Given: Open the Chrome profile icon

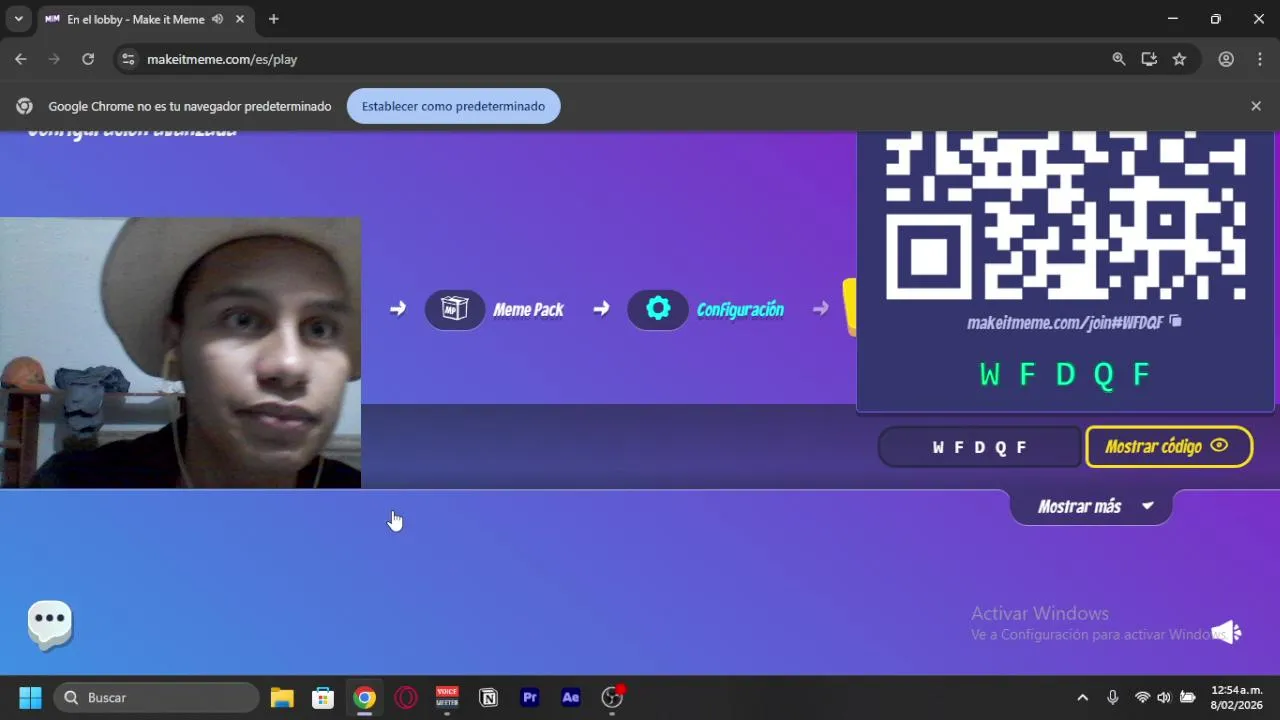Looking at the screenshot, I should click(x=1226, y=59).
